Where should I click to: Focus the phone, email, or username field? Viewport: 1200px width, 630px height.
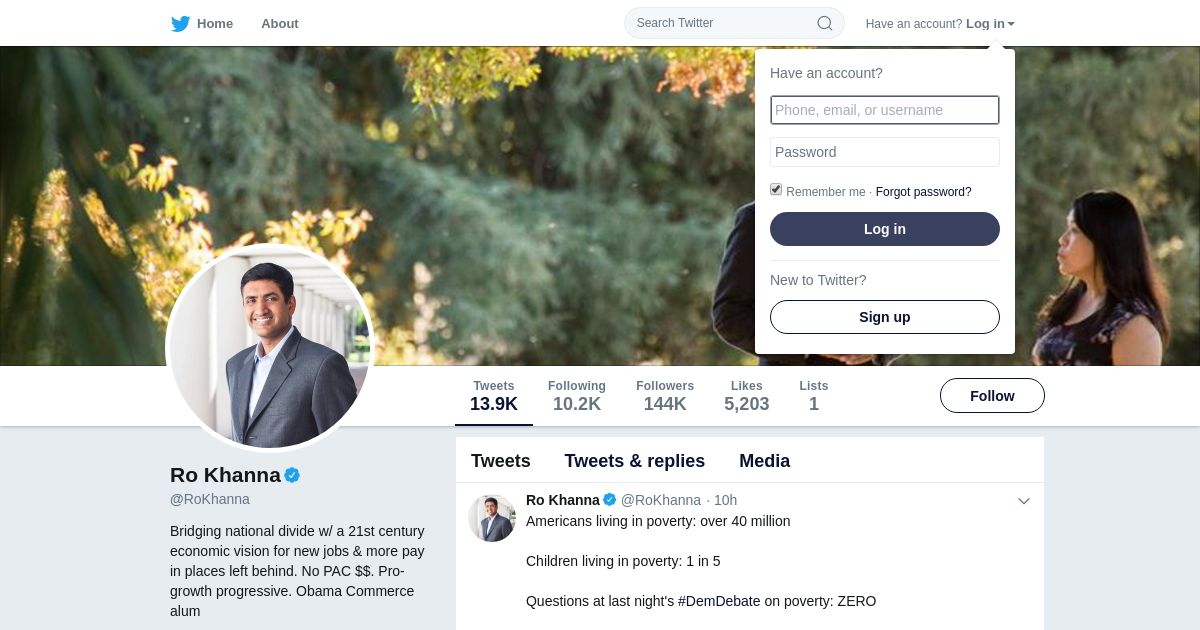(884, 110)
